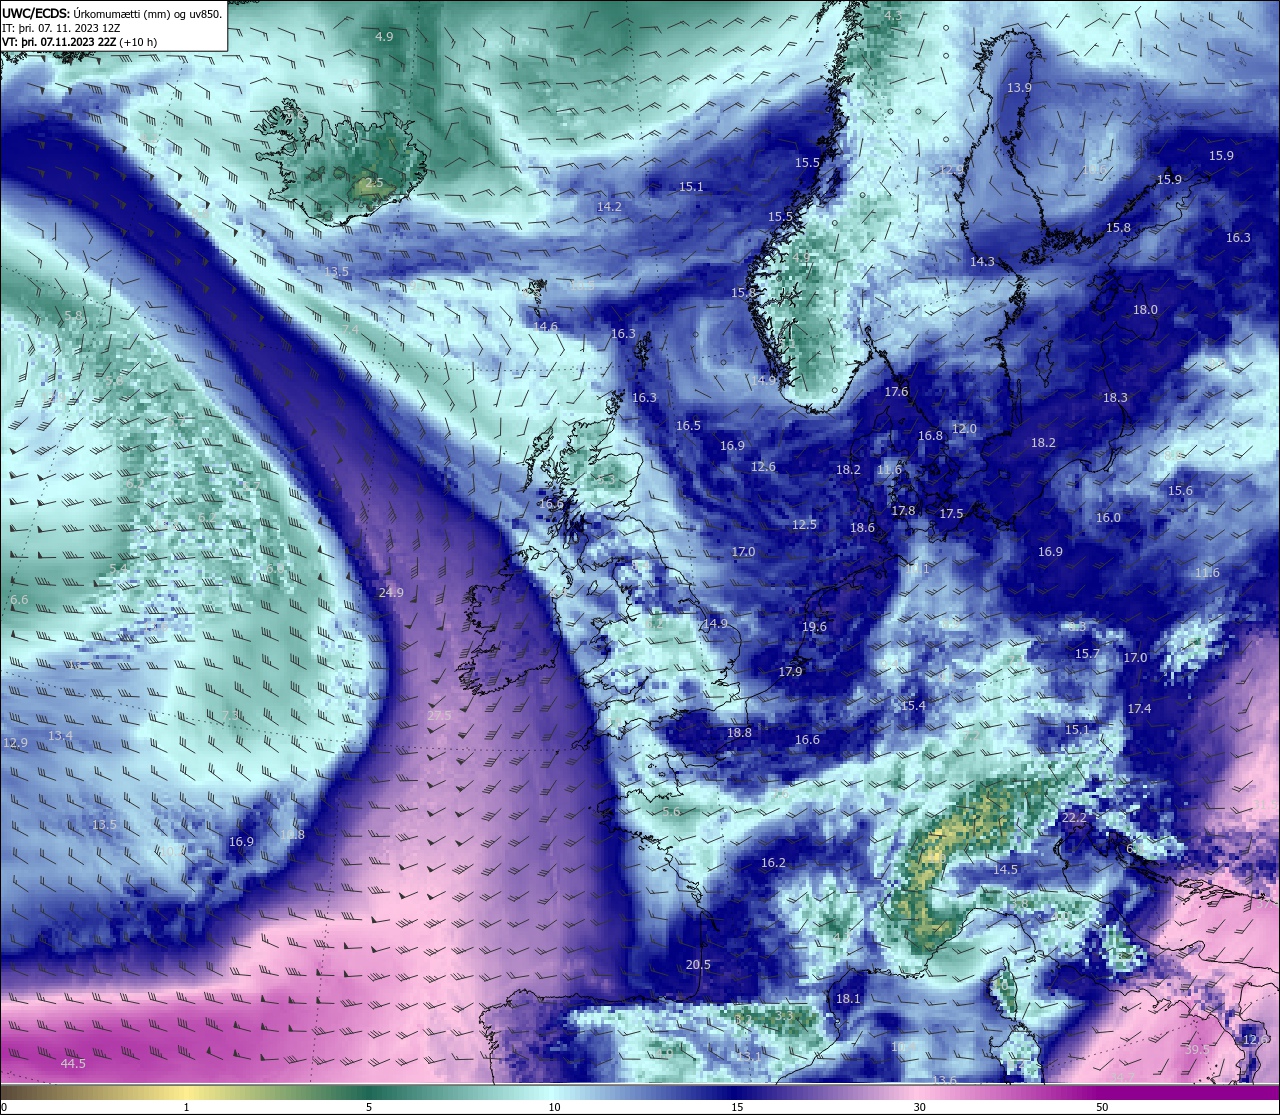Click the 17.9 value in the Channel area
The image size is (1280, 1115).
click(790, 672)
